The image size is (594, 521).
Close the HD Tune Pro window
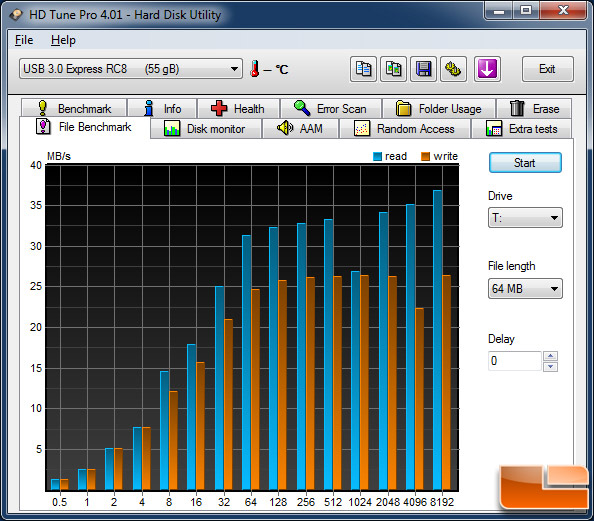[x=563, y=11]
